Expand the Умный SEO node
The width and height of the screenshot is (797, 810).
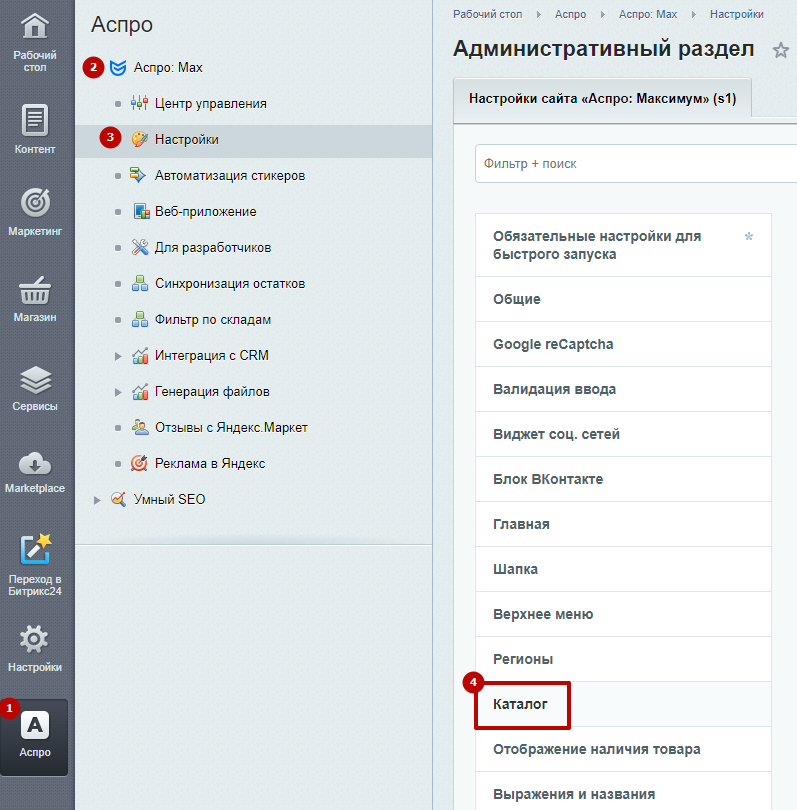click(x=97, y=500)
